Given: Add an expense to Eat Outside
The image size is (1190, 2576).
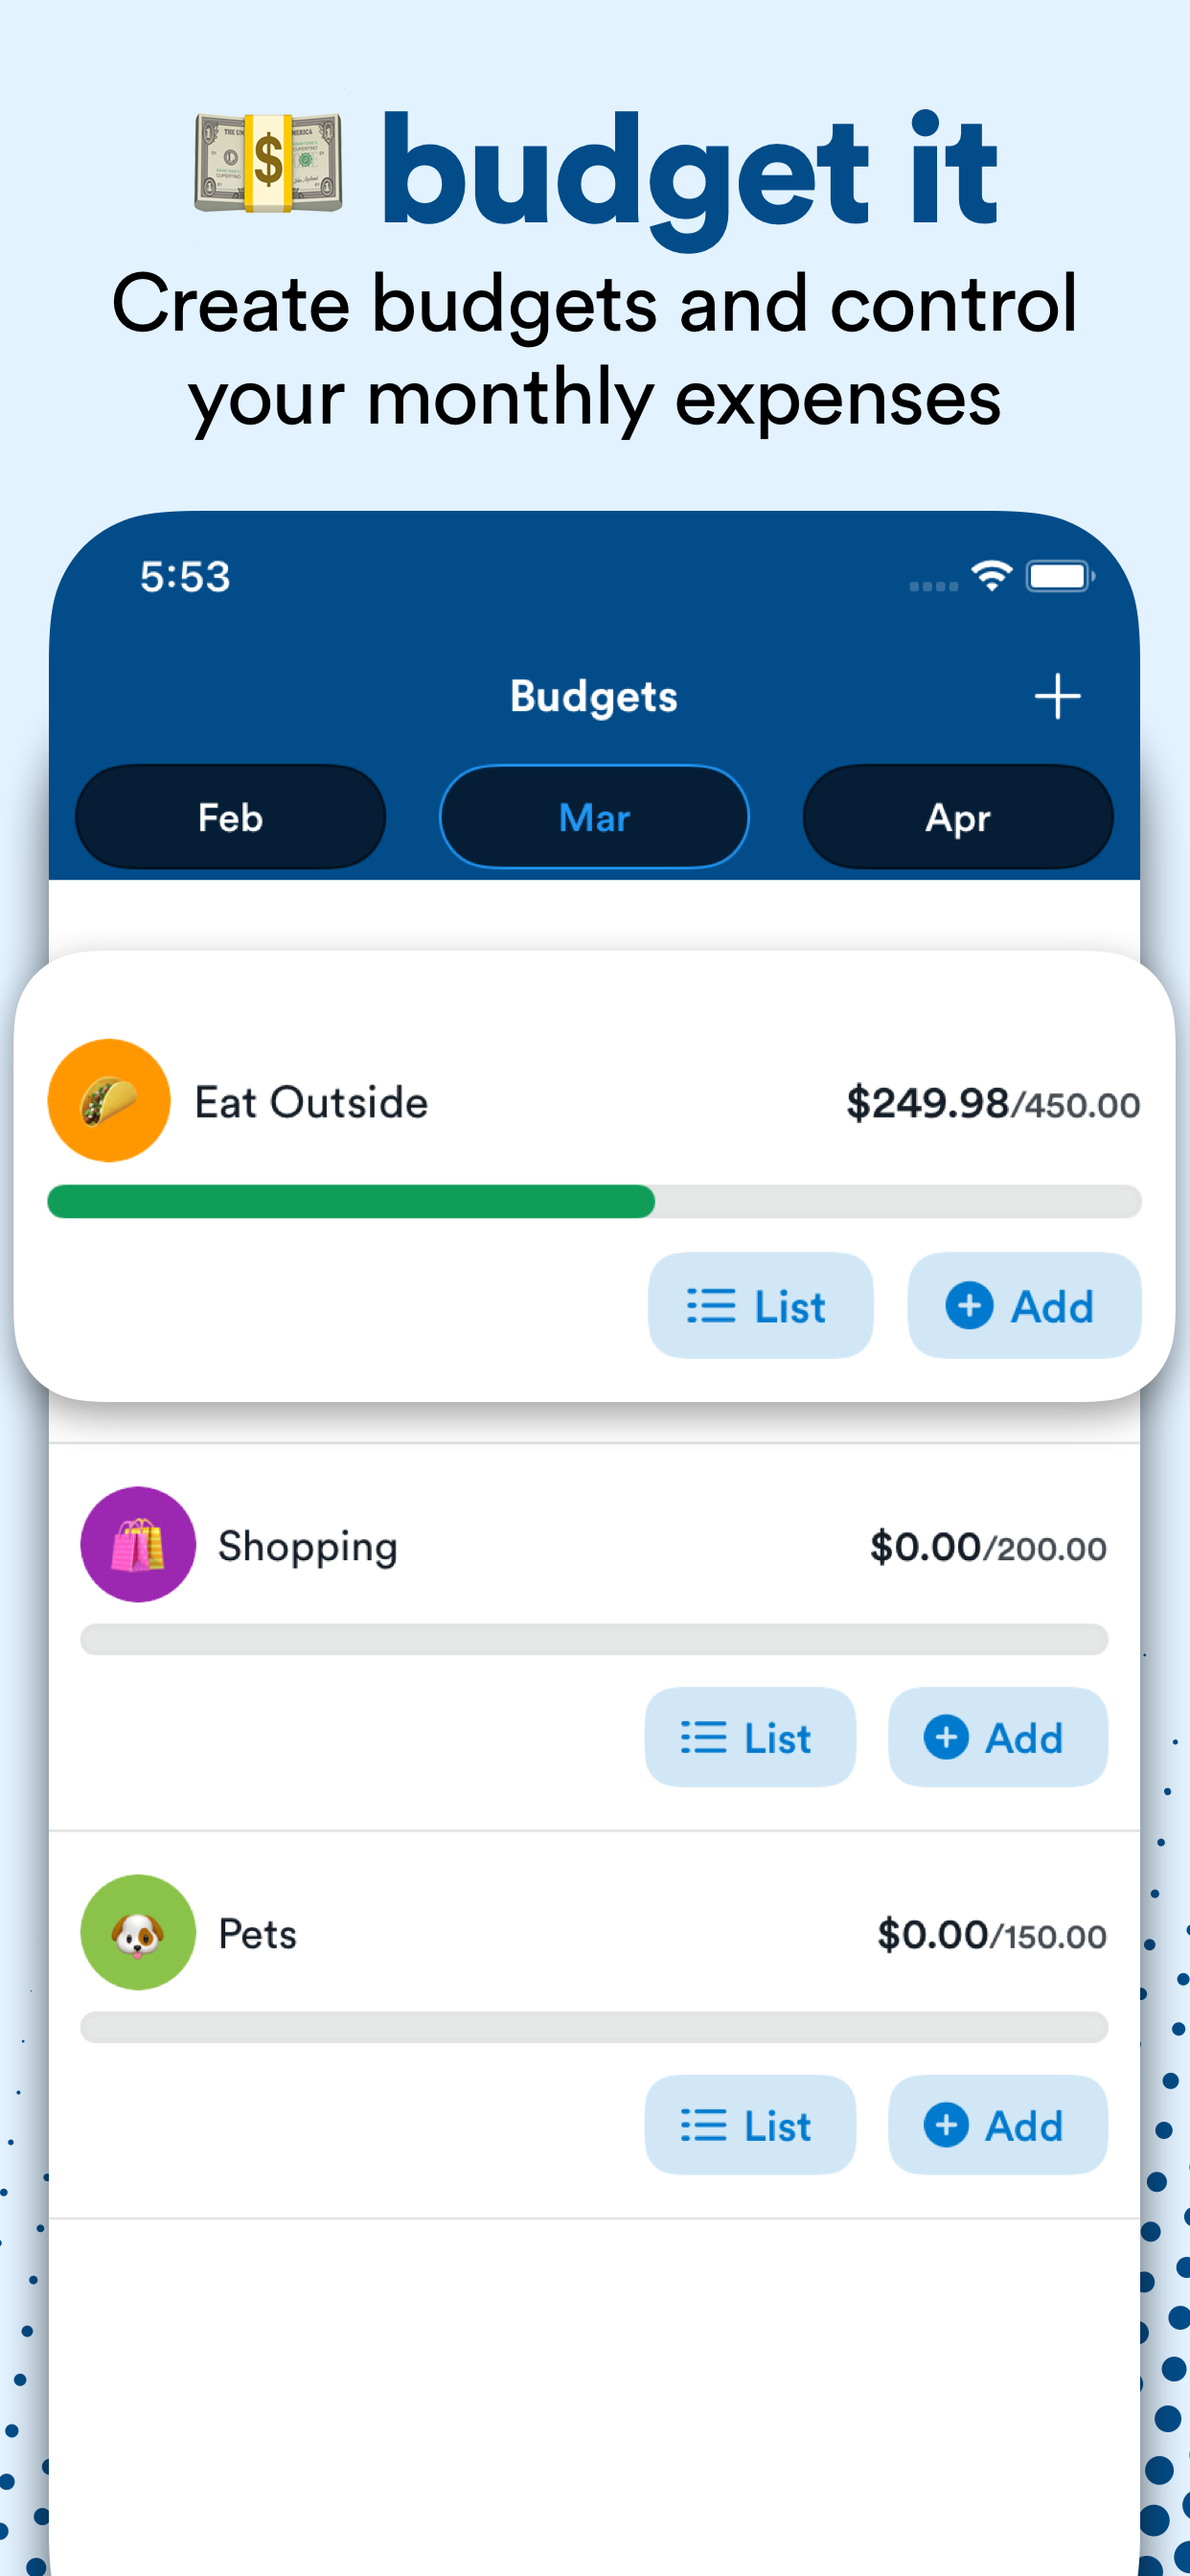Looking at the screenshot, I should click(x=1024, y=1305).
